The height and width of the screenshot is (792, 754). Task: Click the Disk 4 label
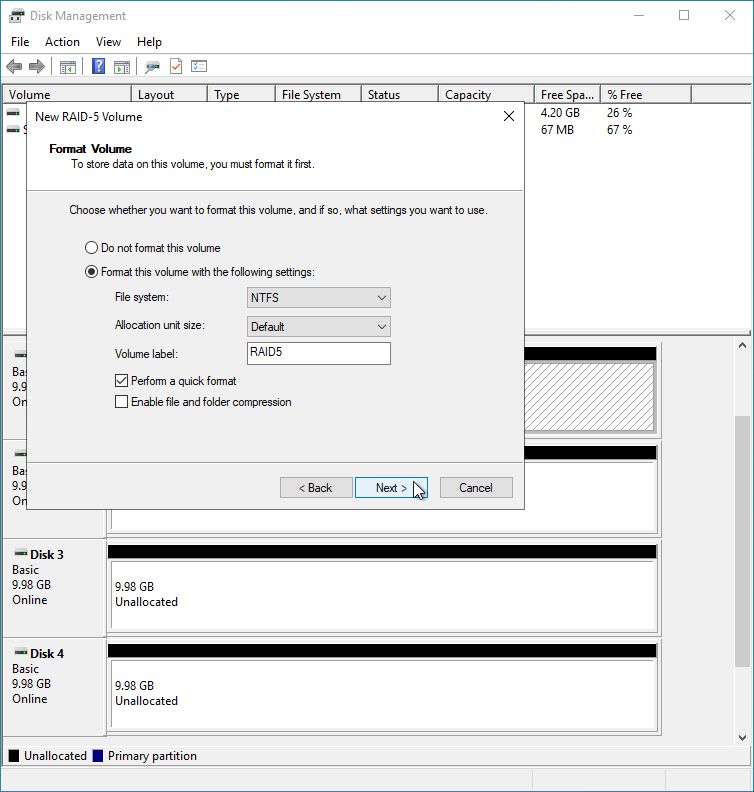[47, 654]
